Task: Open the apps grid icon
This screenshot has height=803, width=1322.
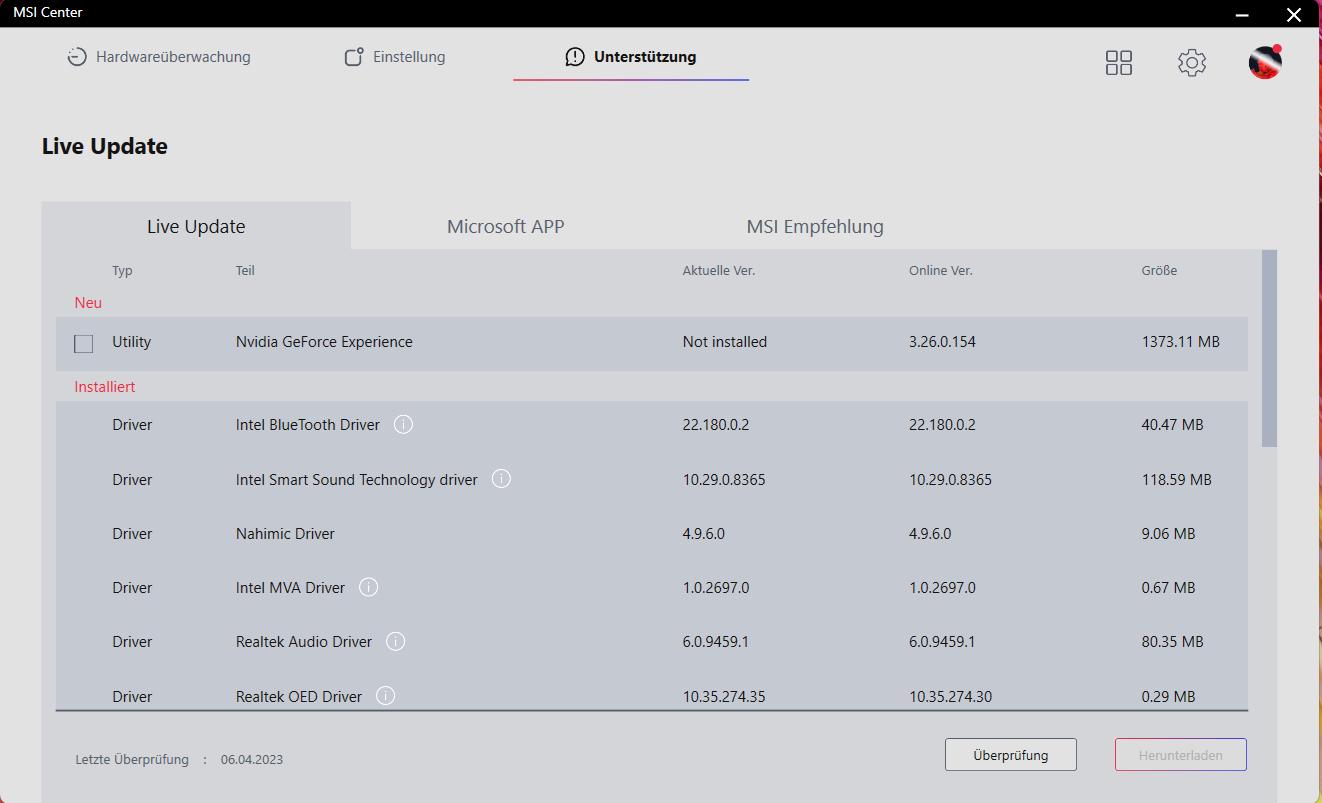Action: click(x=1119, y=63)
